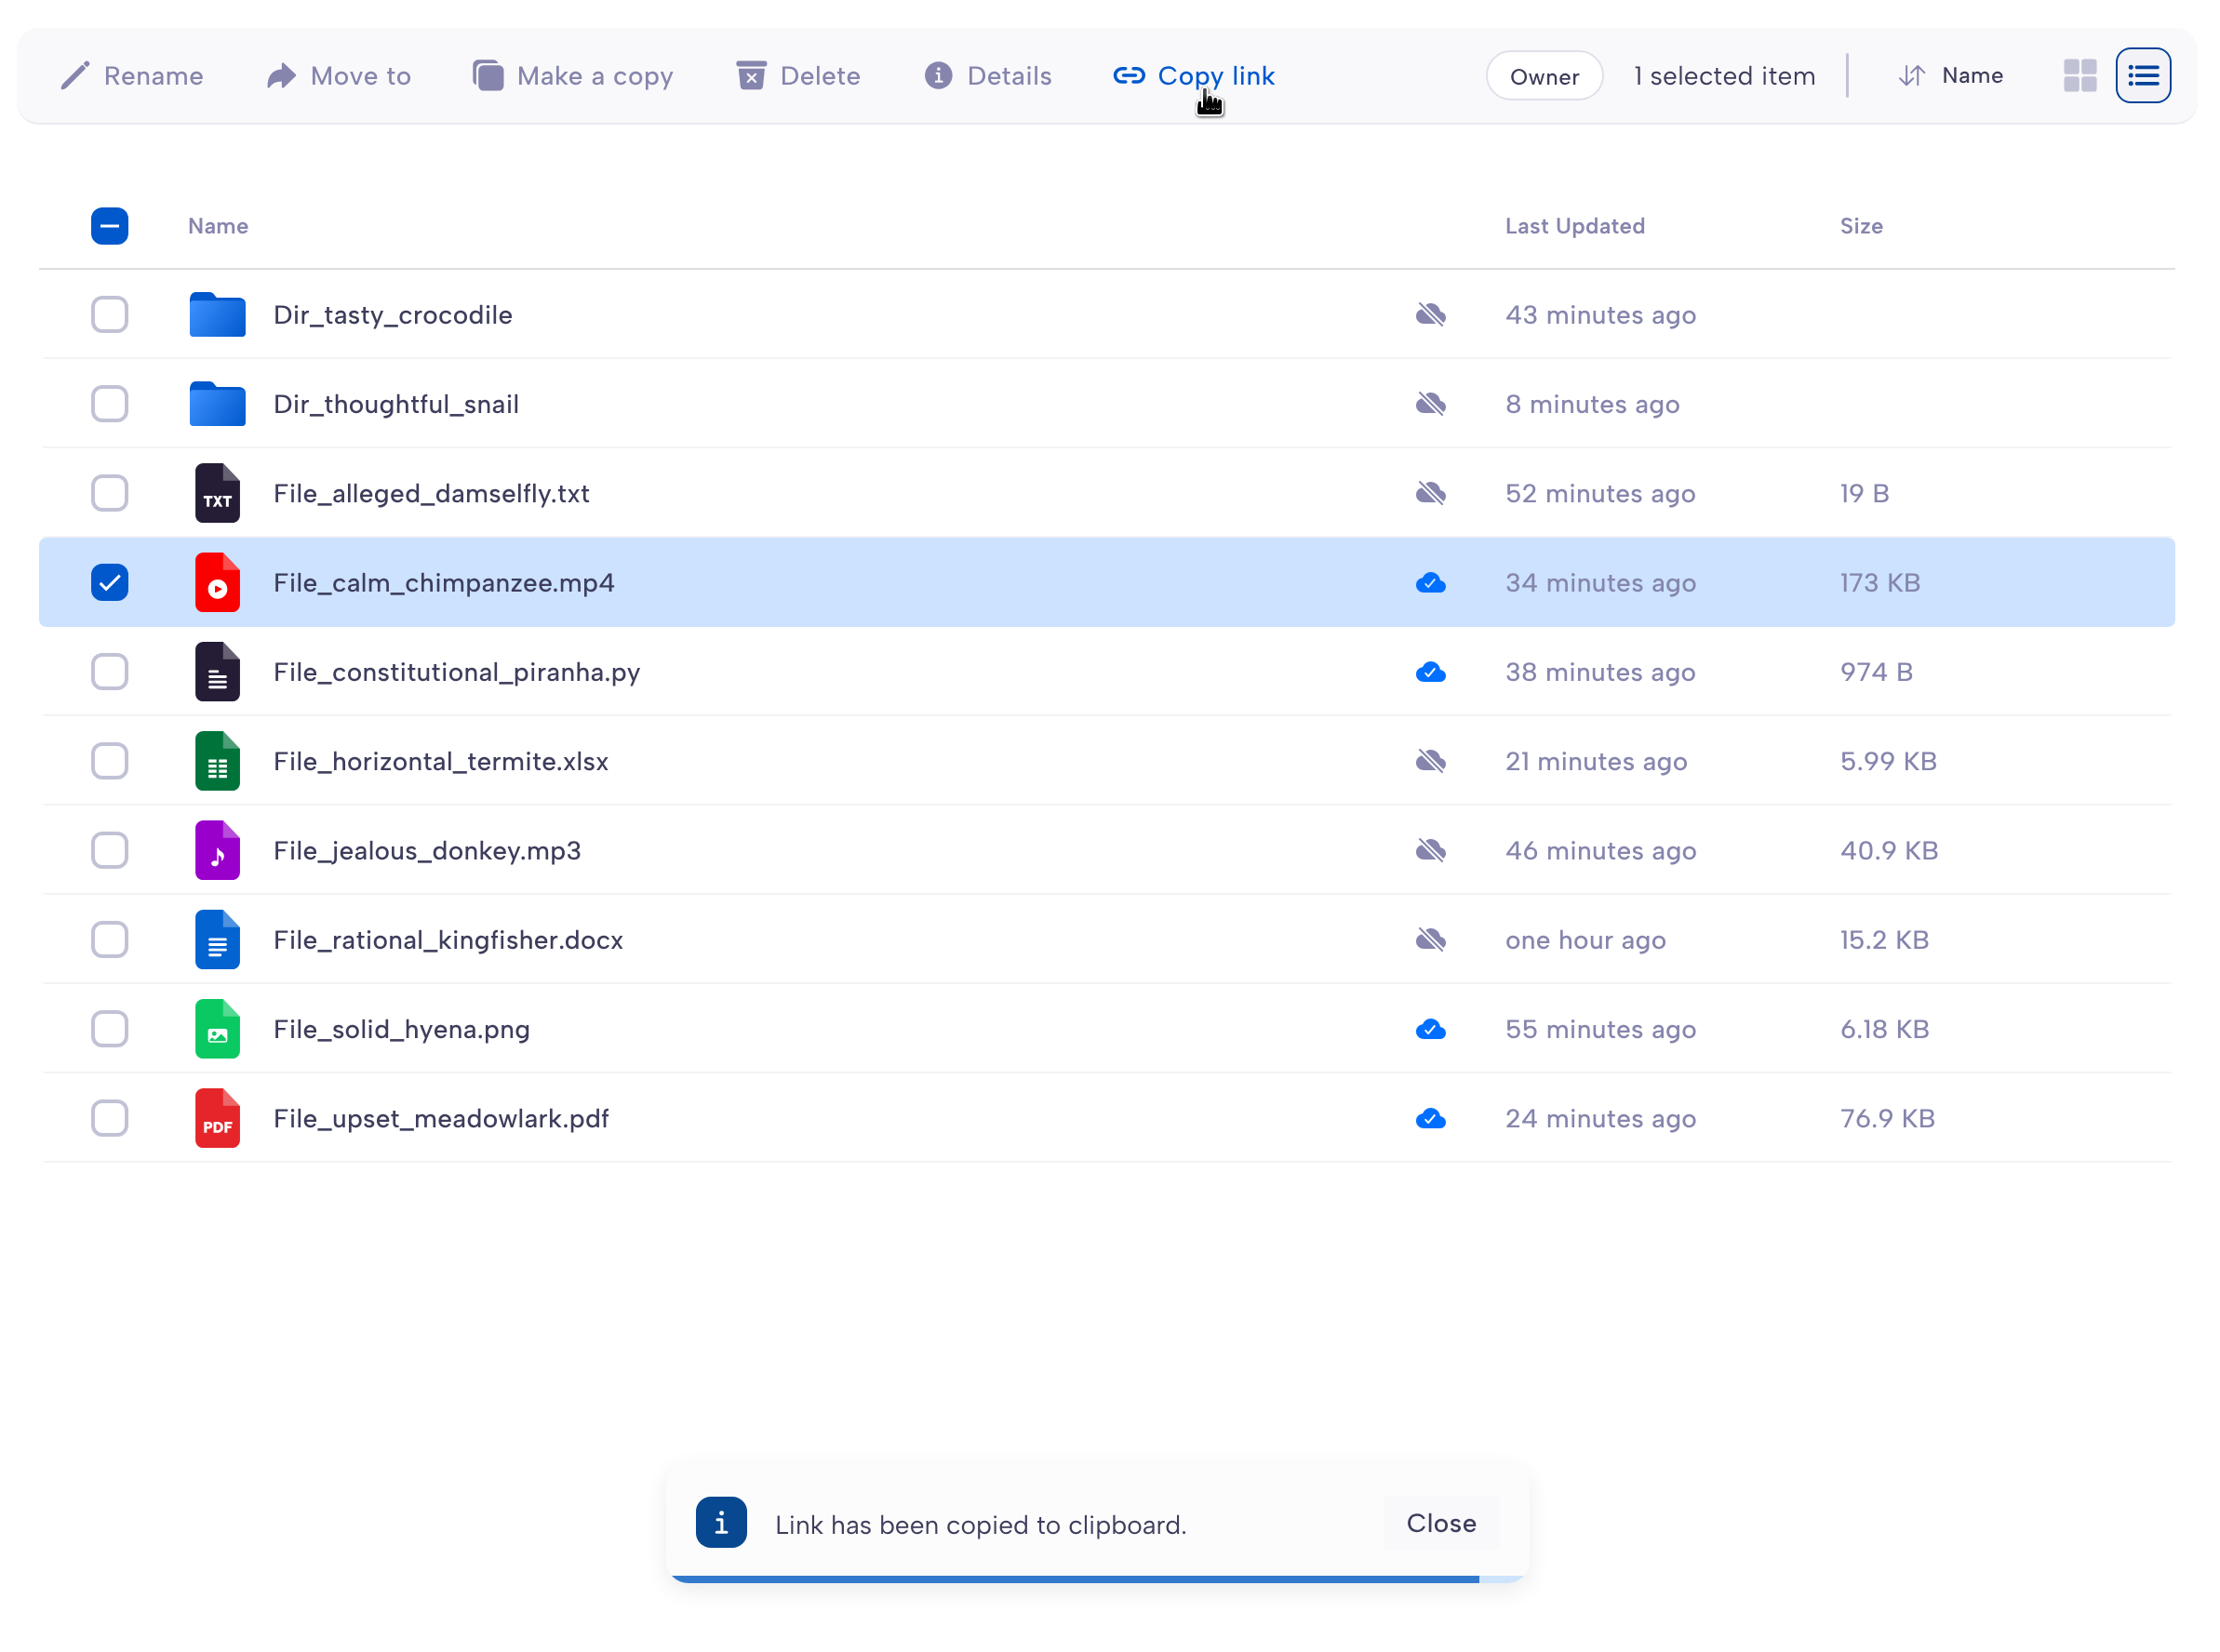Click the Copy link label
This screenshot has height=1652, width=2220.
point(1216,77)
